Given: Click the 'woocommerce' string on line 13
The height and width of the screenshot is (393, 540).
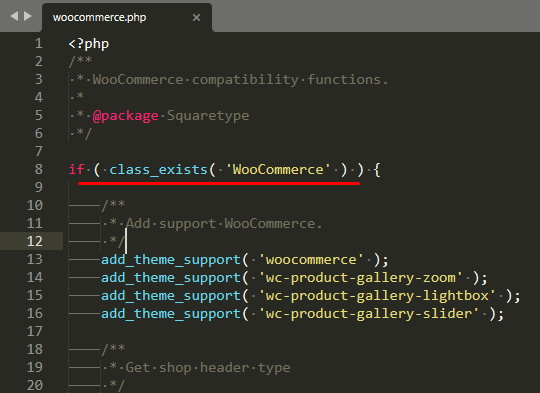Looking at the screenshot, I should [x=311, y=260].
